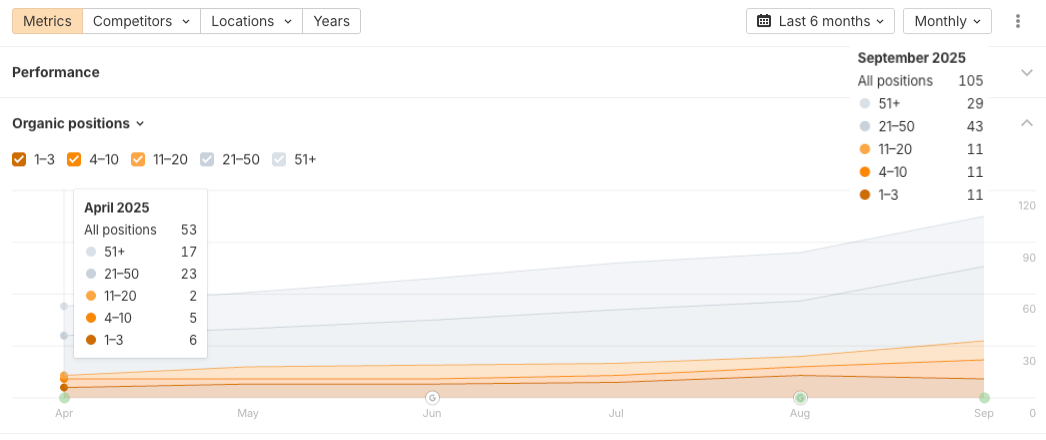The height and width of the screenshot is (440, 1046).
Task: Select the Metrics tab
Action: click(47, 21)
